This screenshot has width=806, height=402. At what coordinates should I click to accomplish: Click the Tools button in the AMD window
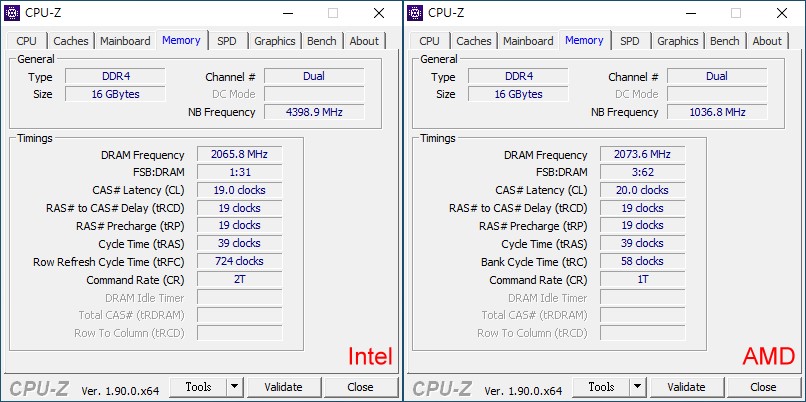tap(601, 387)
